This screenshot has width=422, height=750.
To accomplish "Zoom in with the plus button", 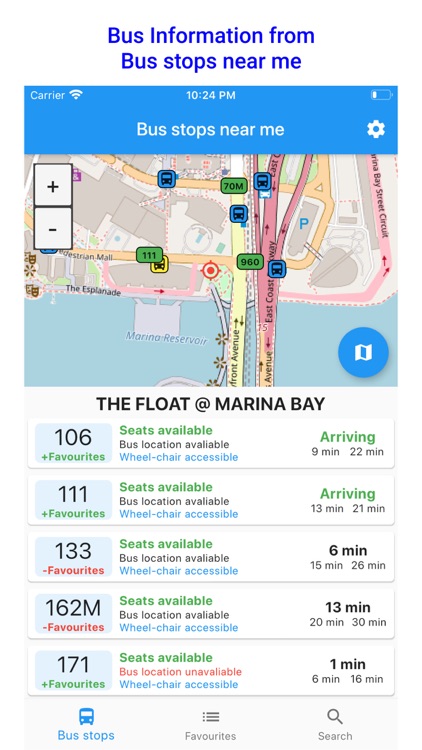I will [x=53, y=186].
